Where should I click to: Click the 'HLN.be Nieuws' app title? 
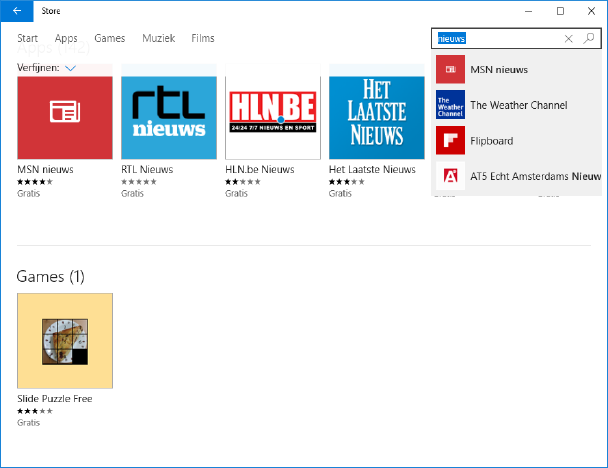click(x=259, y=169)
